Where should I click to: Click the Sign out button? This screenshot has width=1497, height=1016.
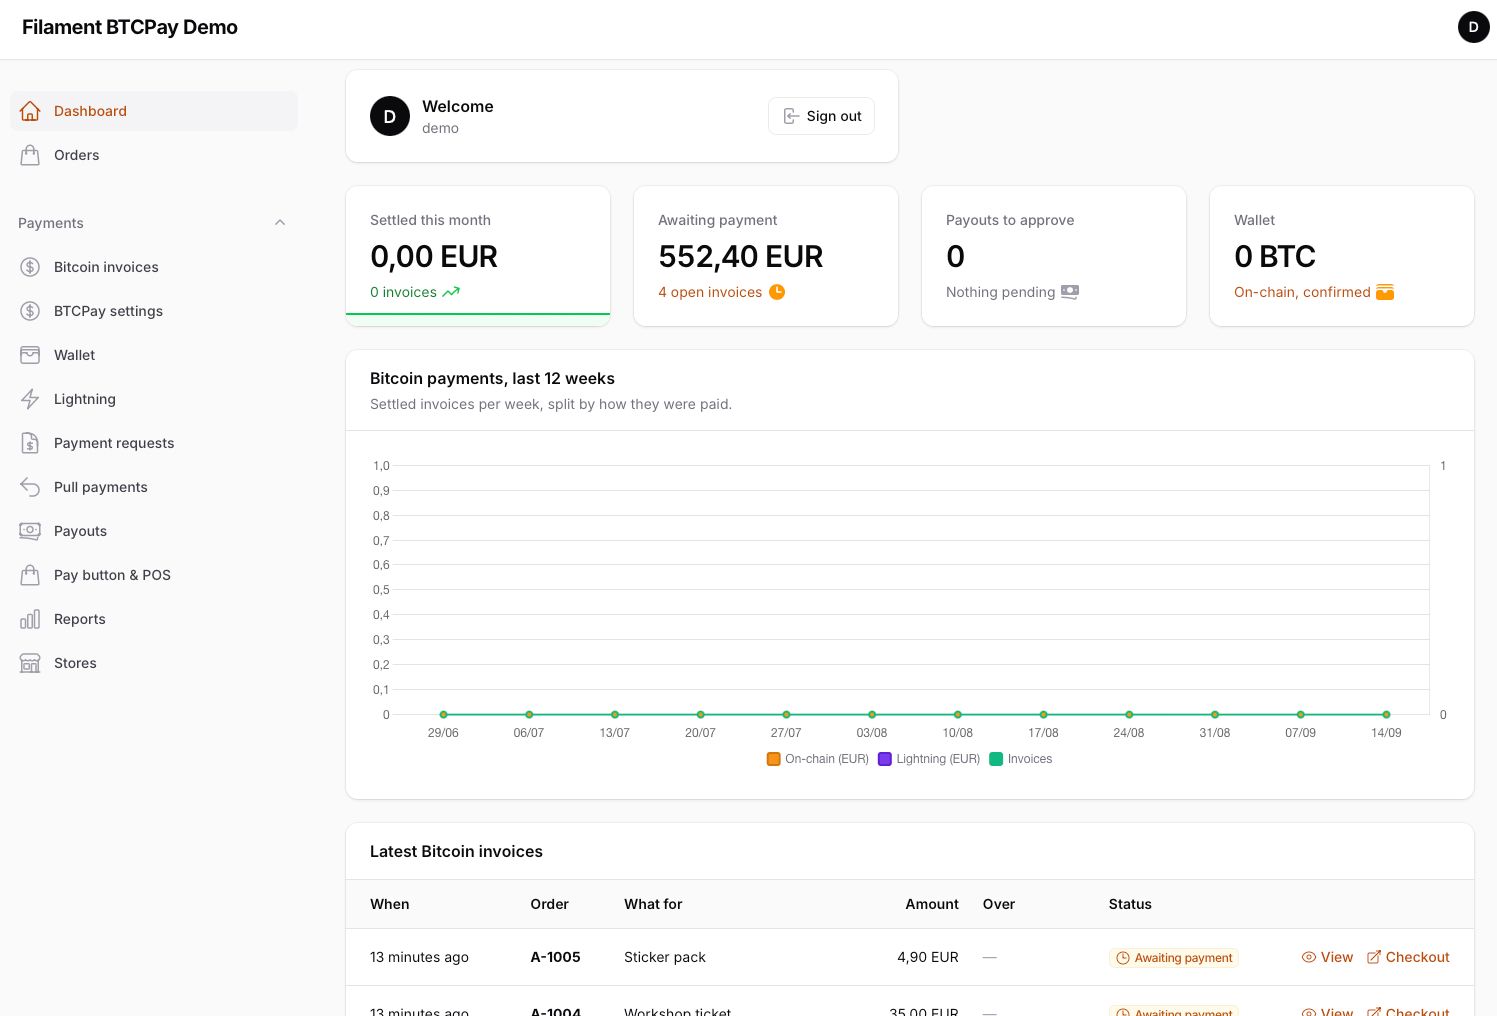coord(821,116)
